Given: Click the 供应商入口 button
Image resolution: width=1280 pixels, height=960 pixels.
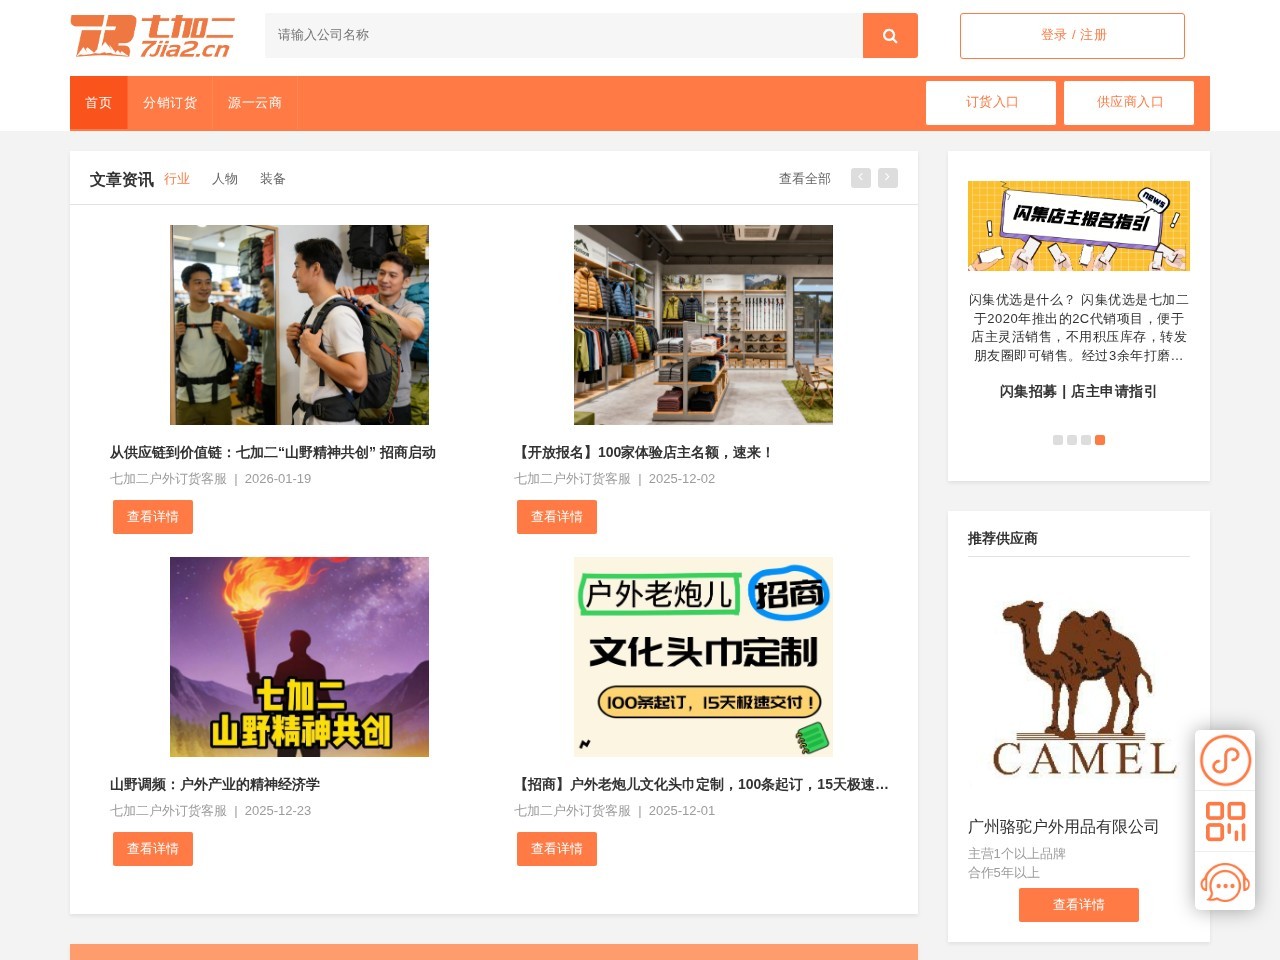Looking at the screenshot, I should point(1129,102).
